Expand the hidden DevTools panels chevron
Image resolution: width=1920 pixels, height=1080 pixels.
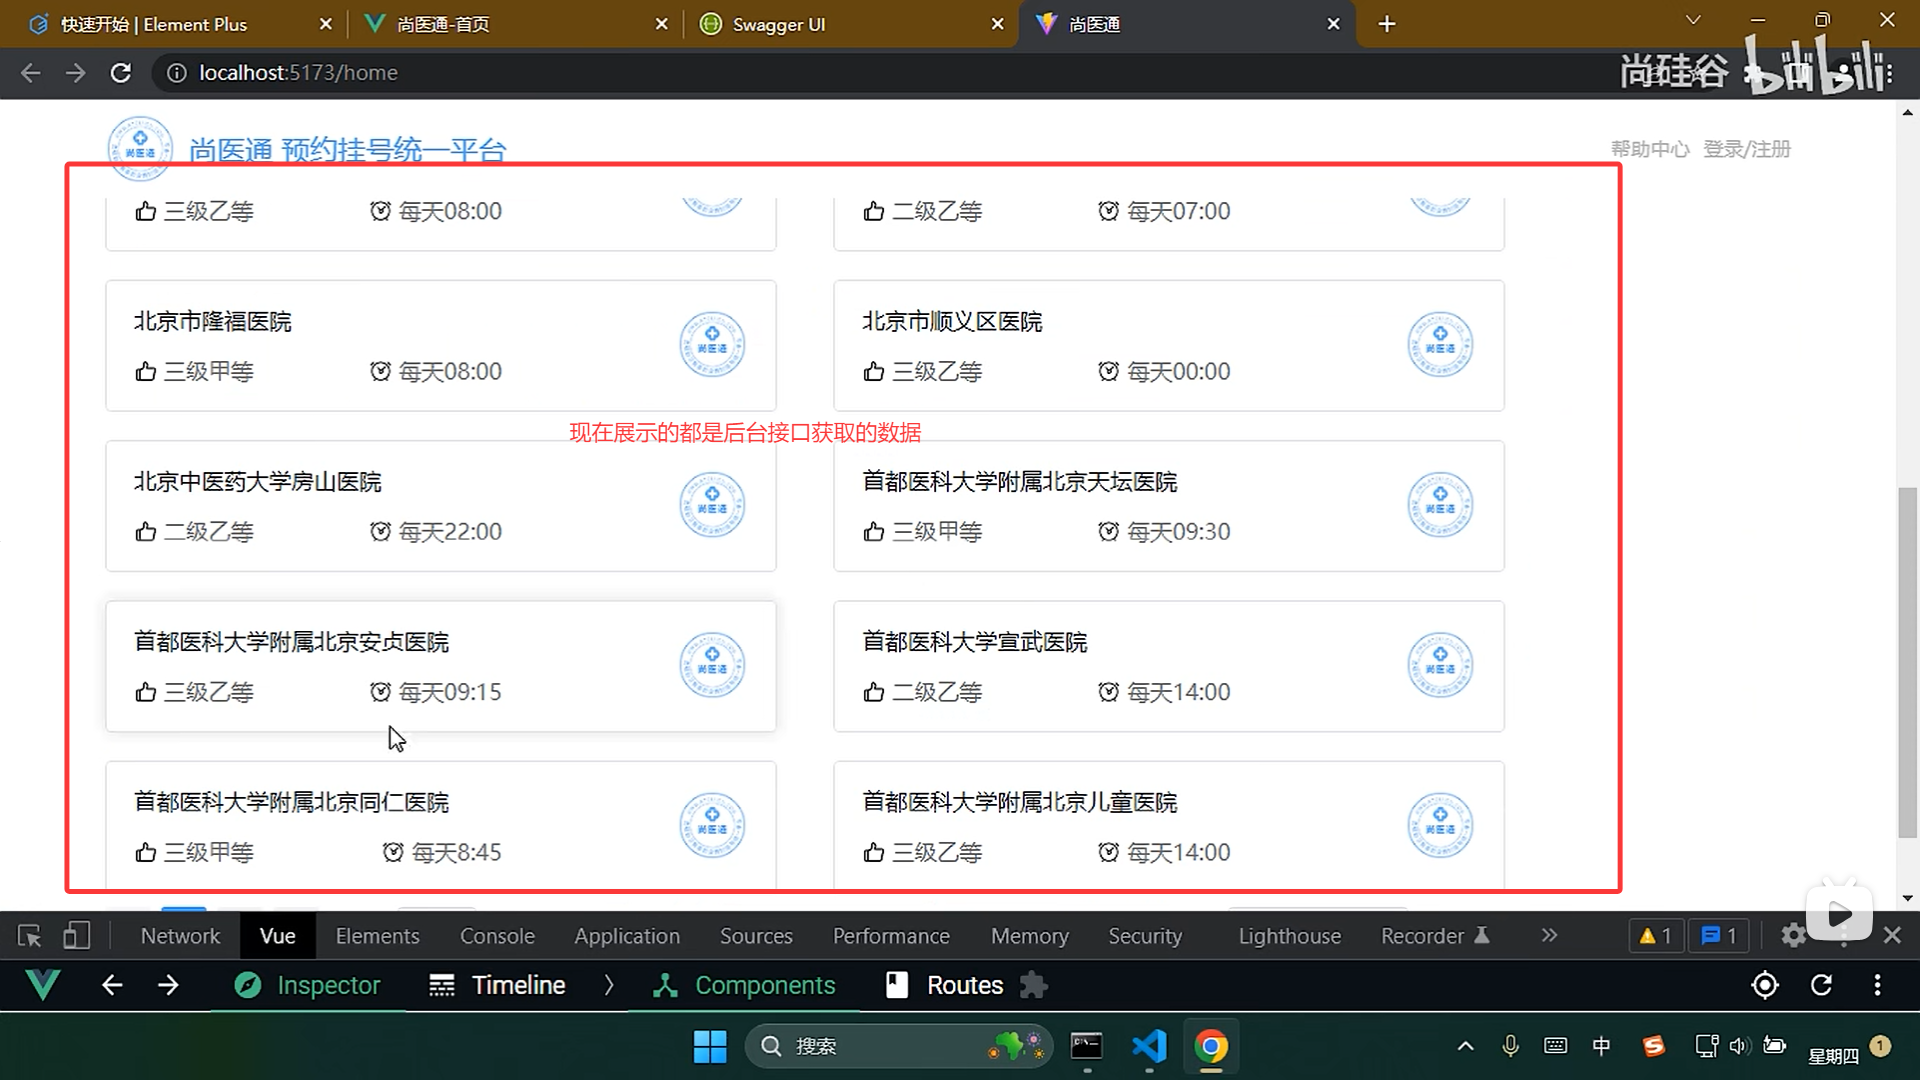(x=1549, y=935)
